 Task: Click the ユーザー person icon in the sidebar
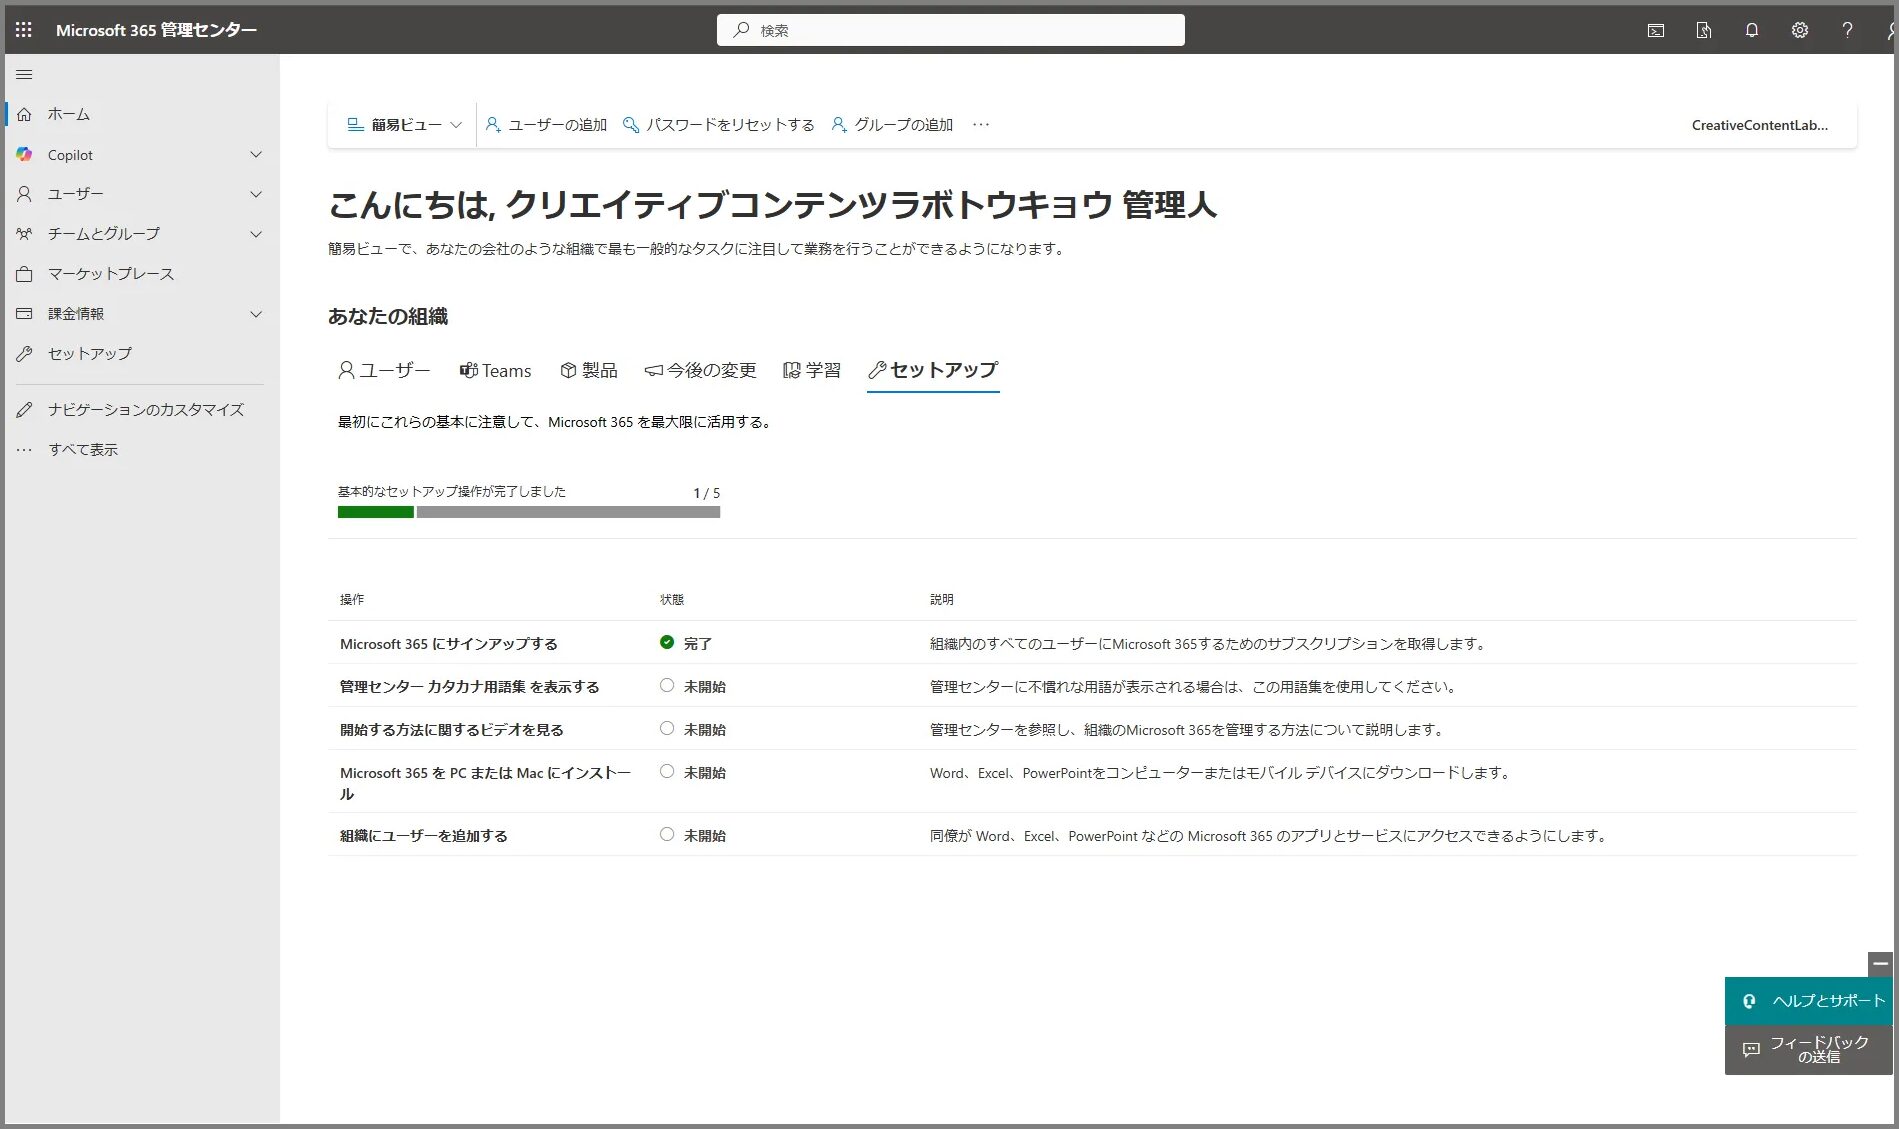tap(25, 194)
